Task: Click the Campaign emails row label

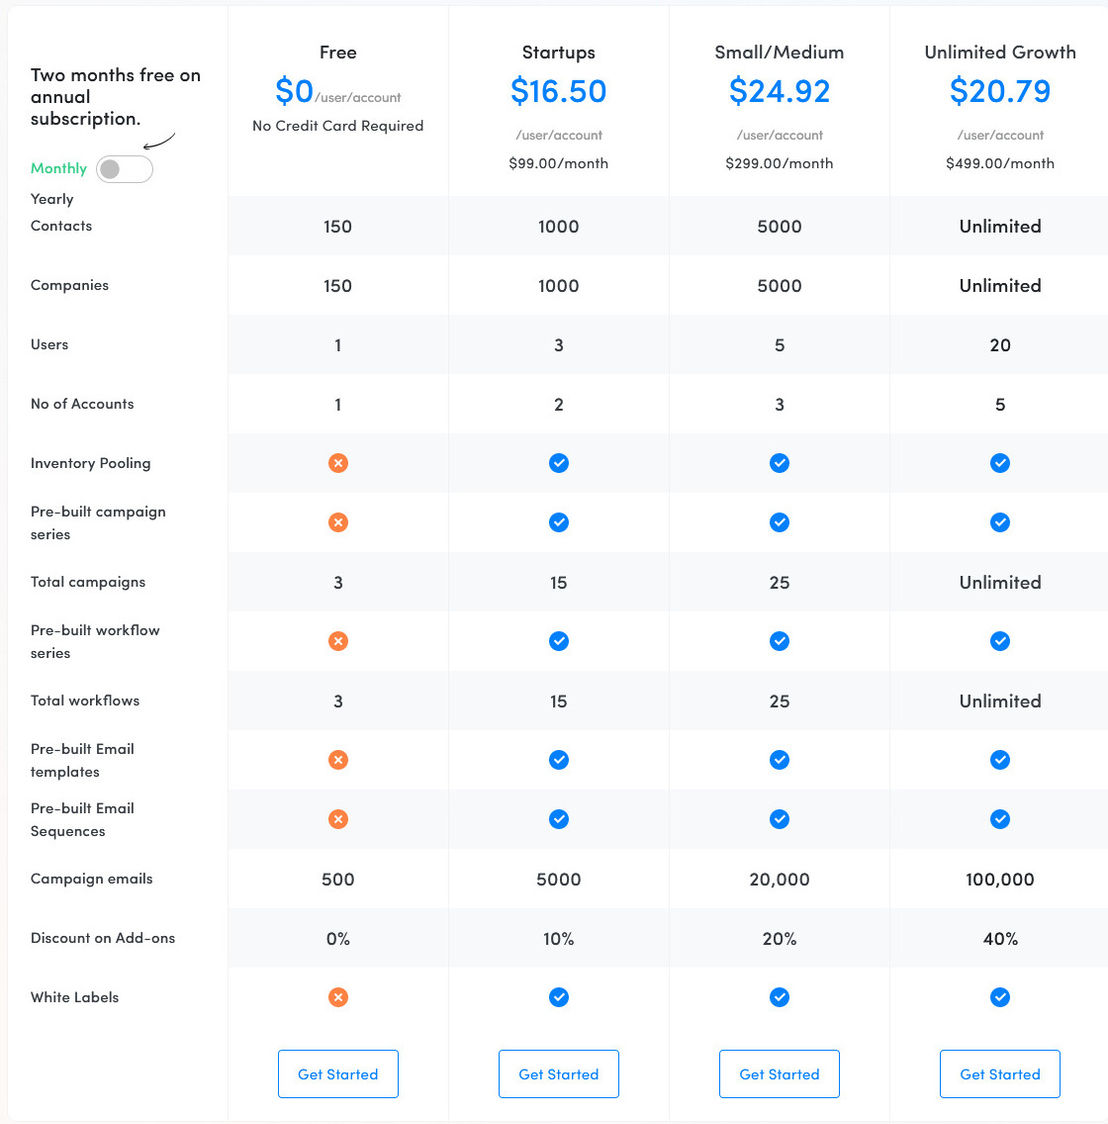Action: pyautogui.click(x=92, y=879)
